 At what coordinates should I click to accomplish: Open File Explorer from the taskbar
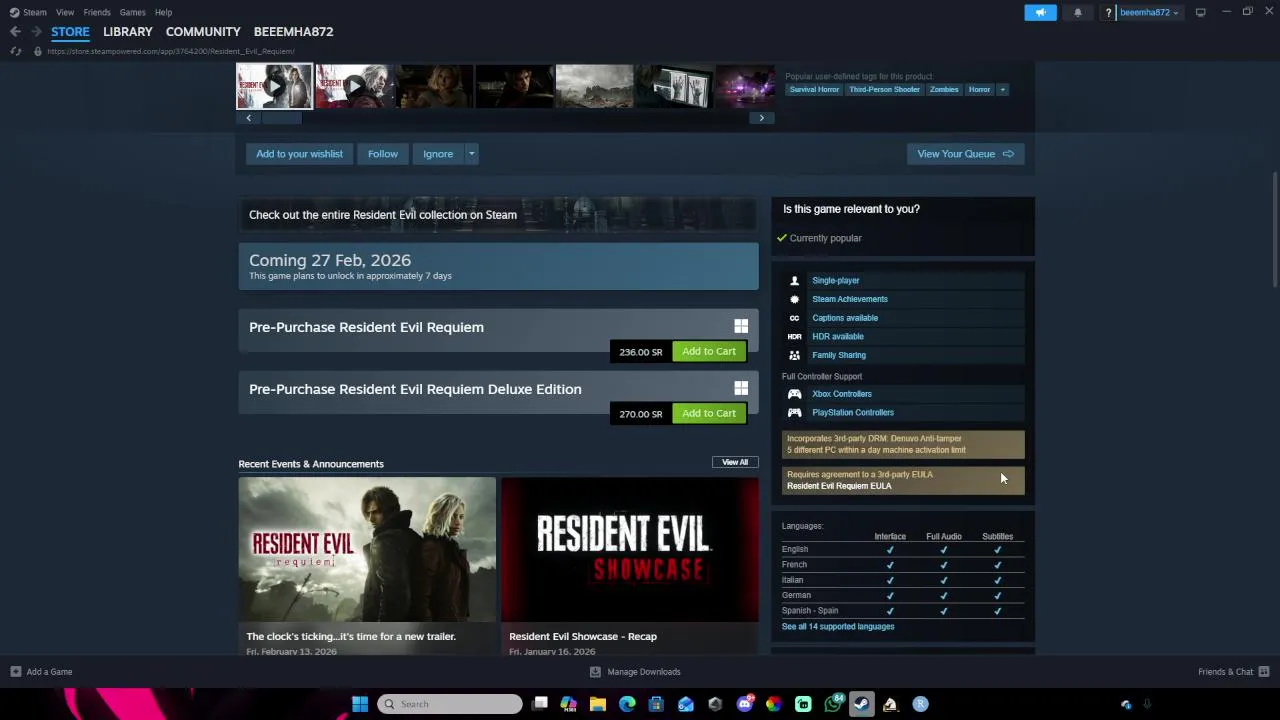598,704
